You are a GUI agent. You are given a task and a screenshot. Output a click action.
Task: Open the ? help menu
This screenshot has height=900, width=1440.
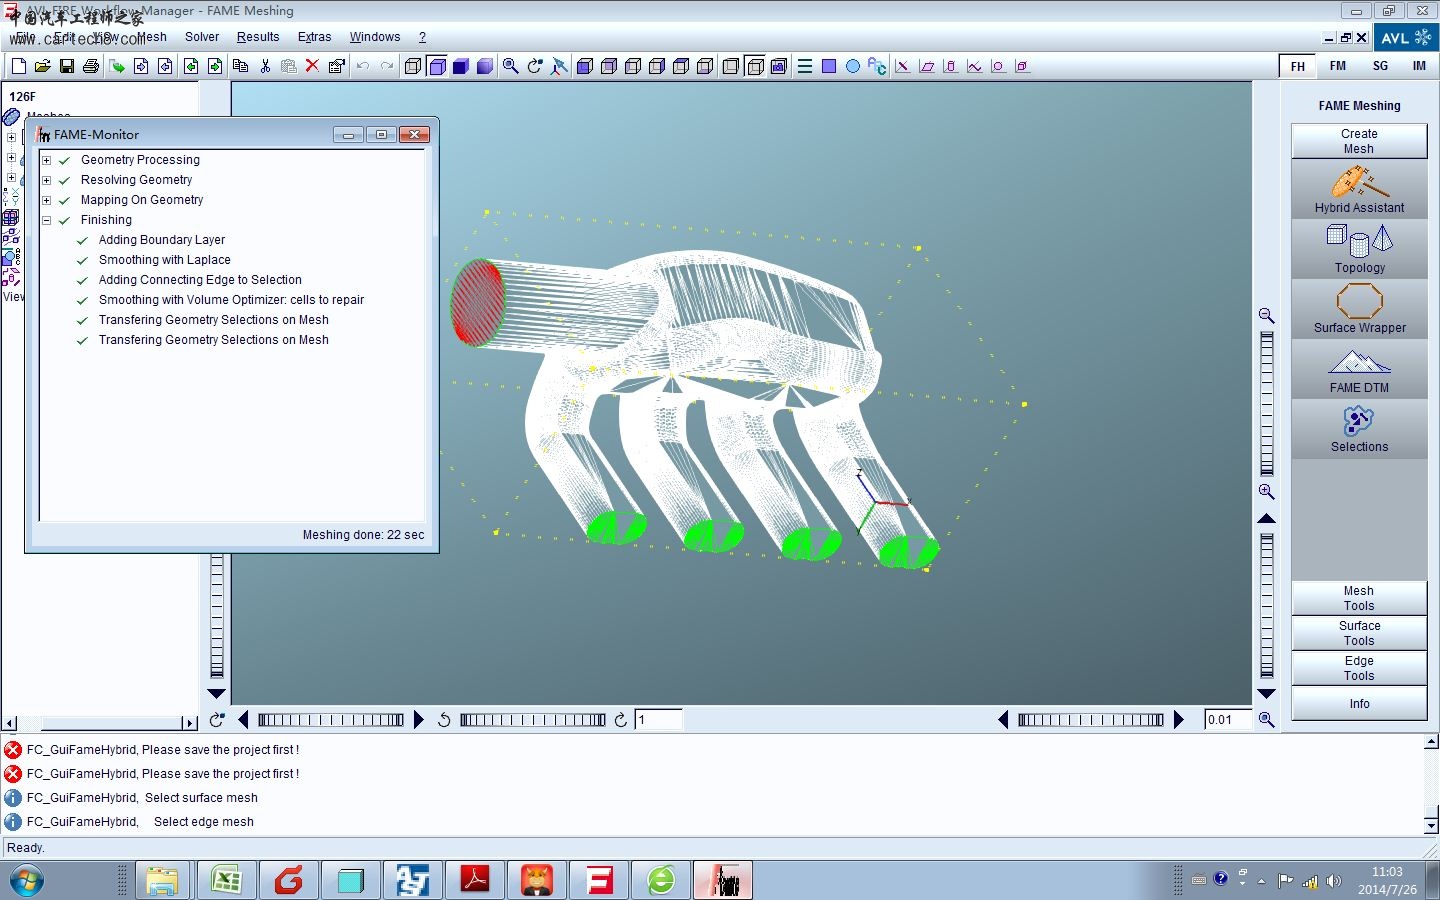coord(422,37)
